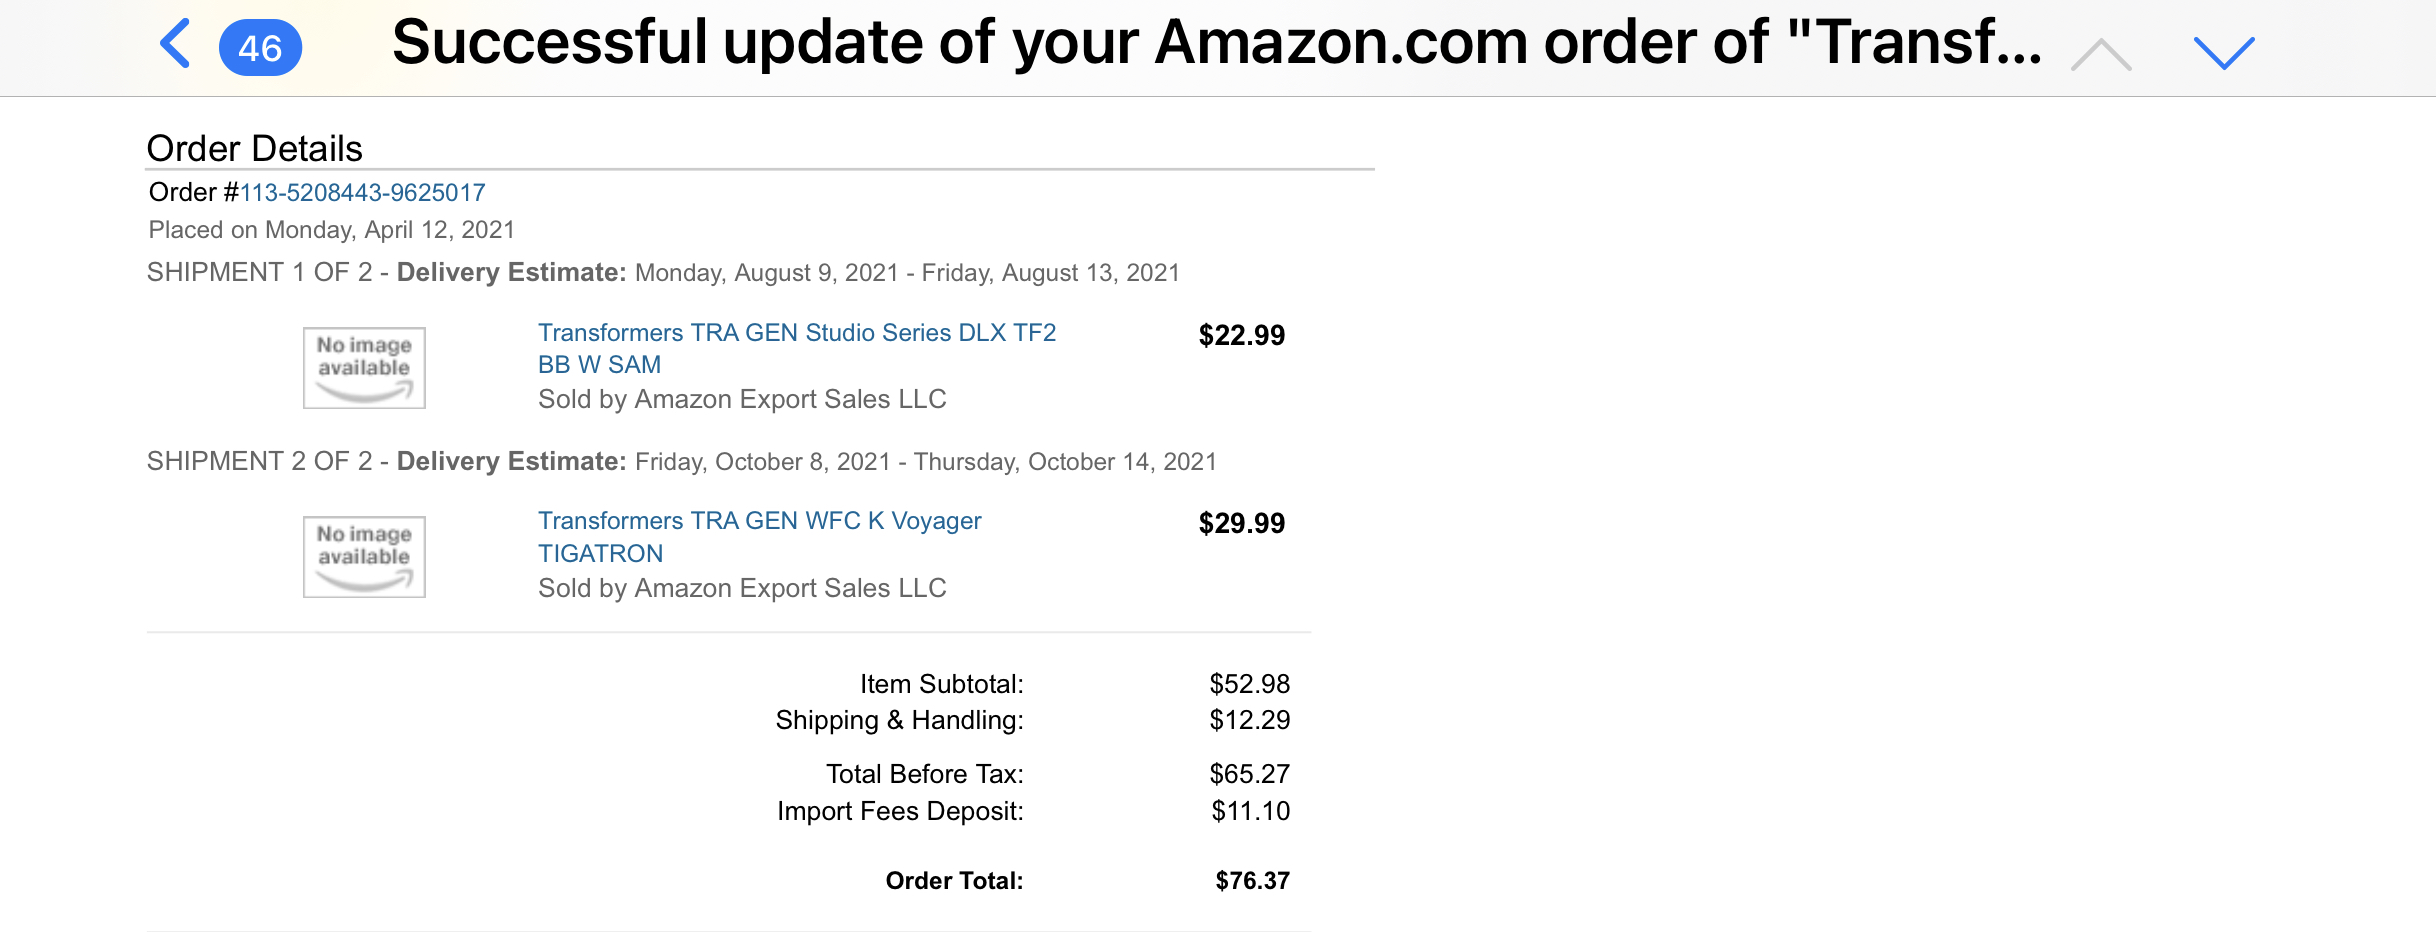Tap the second No image available thumbnail
Image resolution: width=2436 pixels, height=932 pixels.
pos(364,557)
